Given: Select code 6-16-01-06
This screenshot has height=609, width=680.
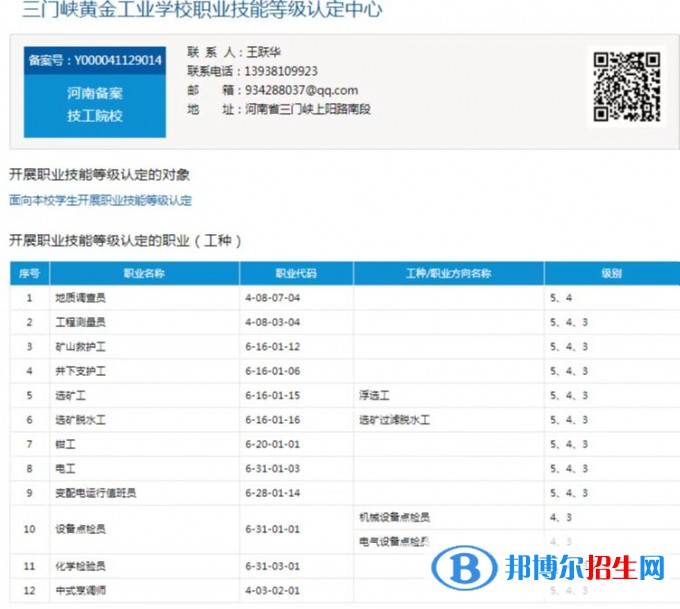Looking at the screenshot, I should pyautogui.click(x=273, y=371).
